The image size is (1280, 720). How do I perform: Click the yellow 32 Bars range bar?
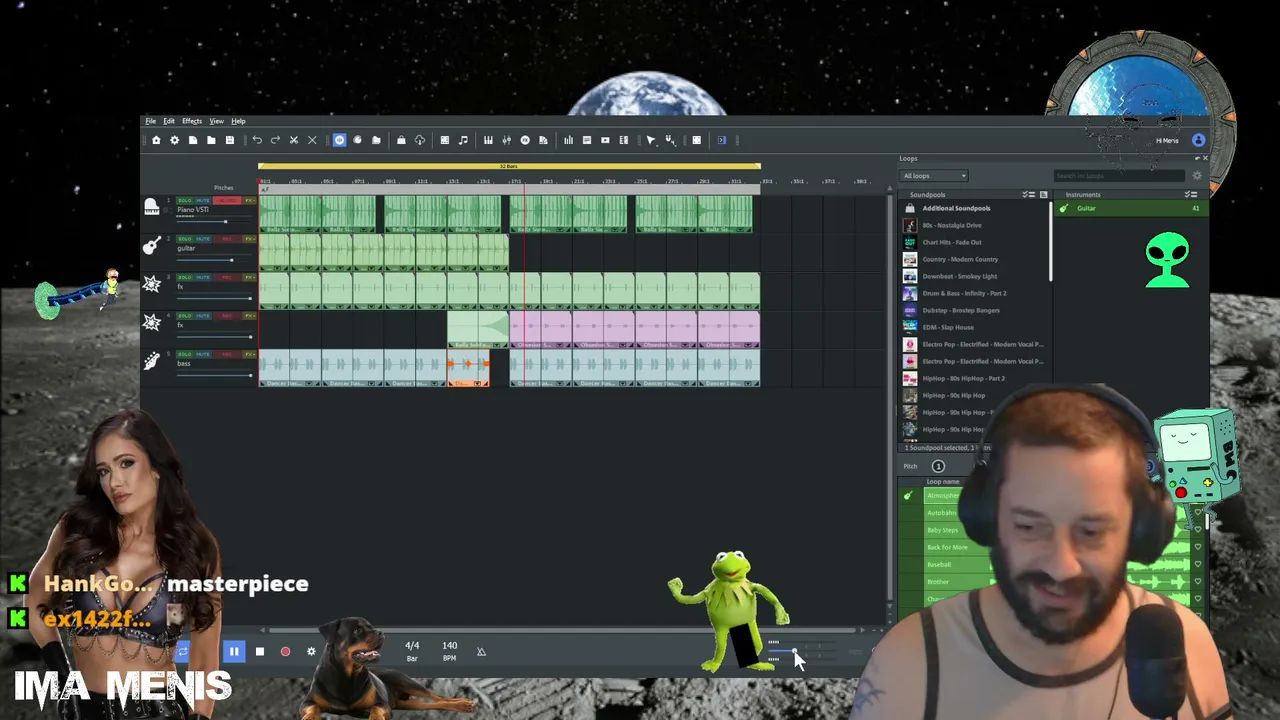coord(509,166)
